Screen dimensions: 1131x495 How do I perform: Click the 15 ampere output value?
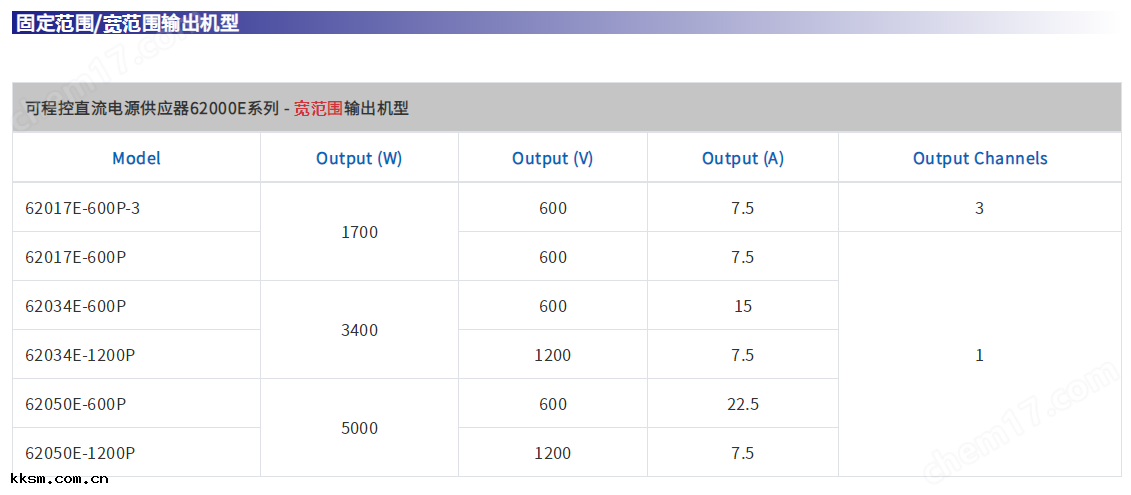743,306
